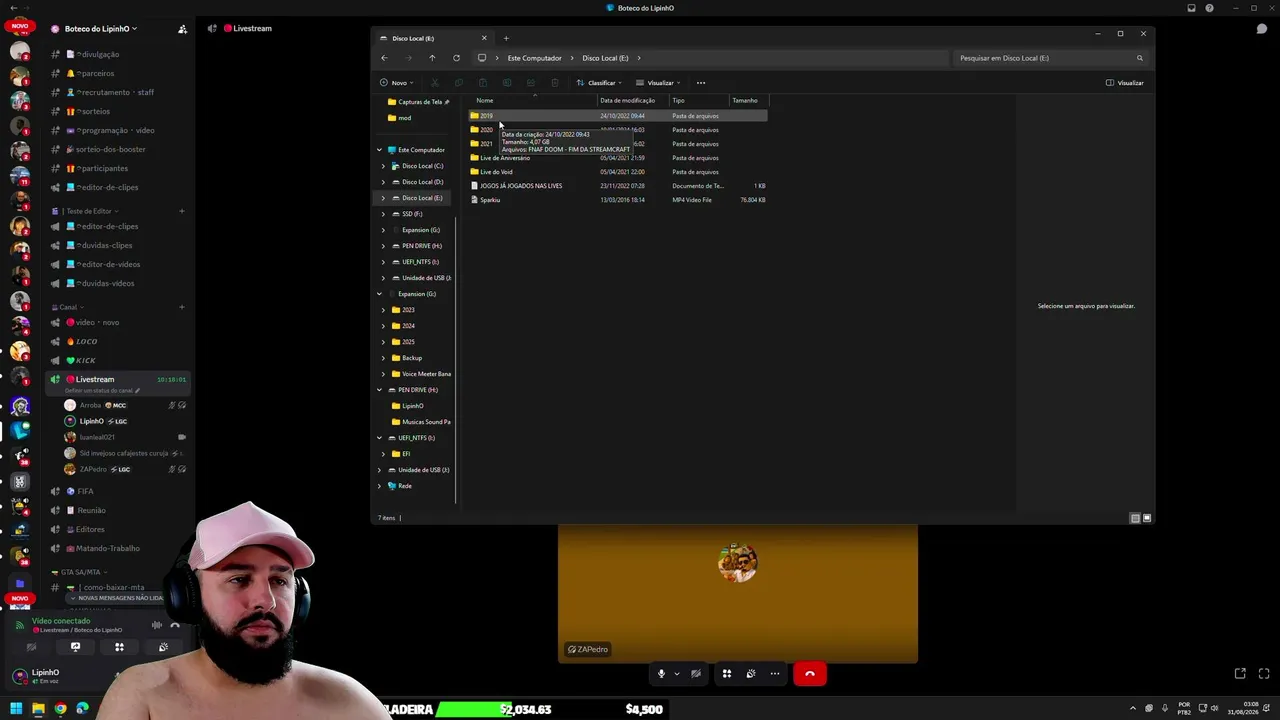Toggle the camera in the call control bar
The height and width of the screenshot is (720, 1280).
coord(696,674)
